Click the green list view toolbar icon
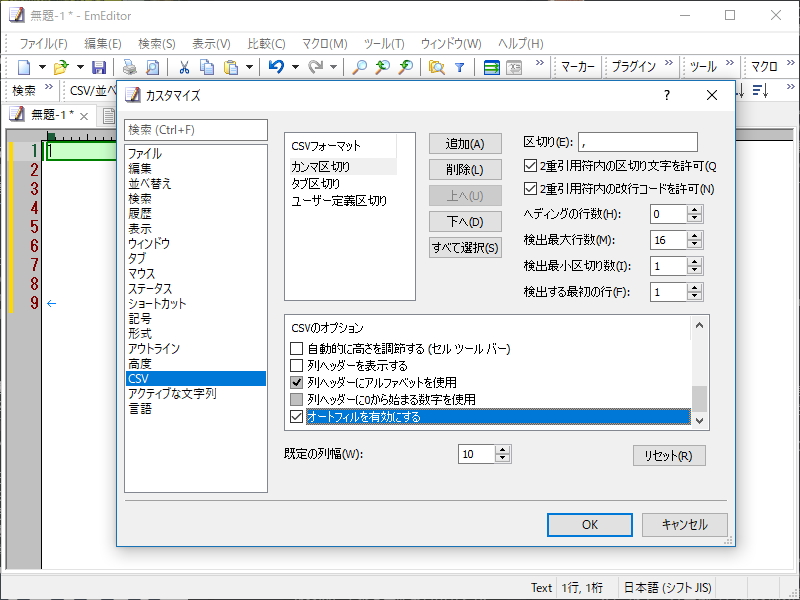 point(491,67)
